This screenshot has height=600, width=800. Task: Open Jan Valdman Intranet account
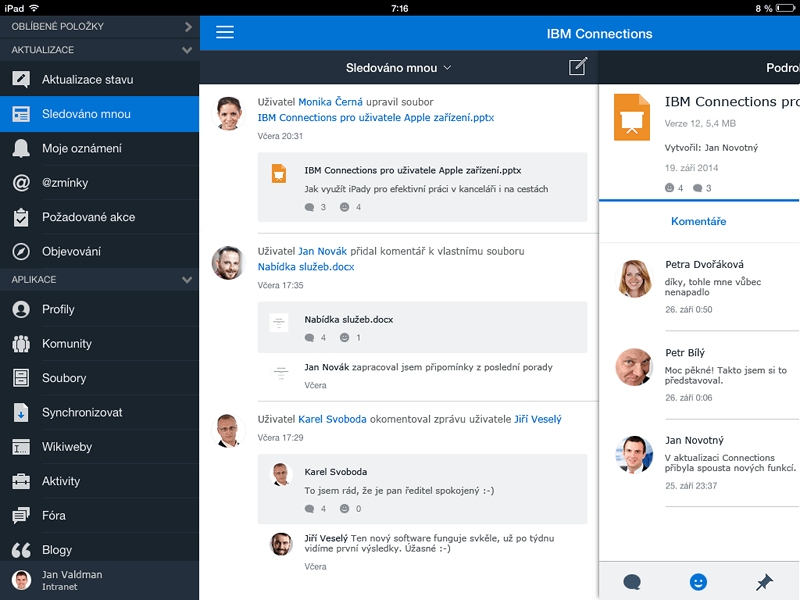[99, 580]
